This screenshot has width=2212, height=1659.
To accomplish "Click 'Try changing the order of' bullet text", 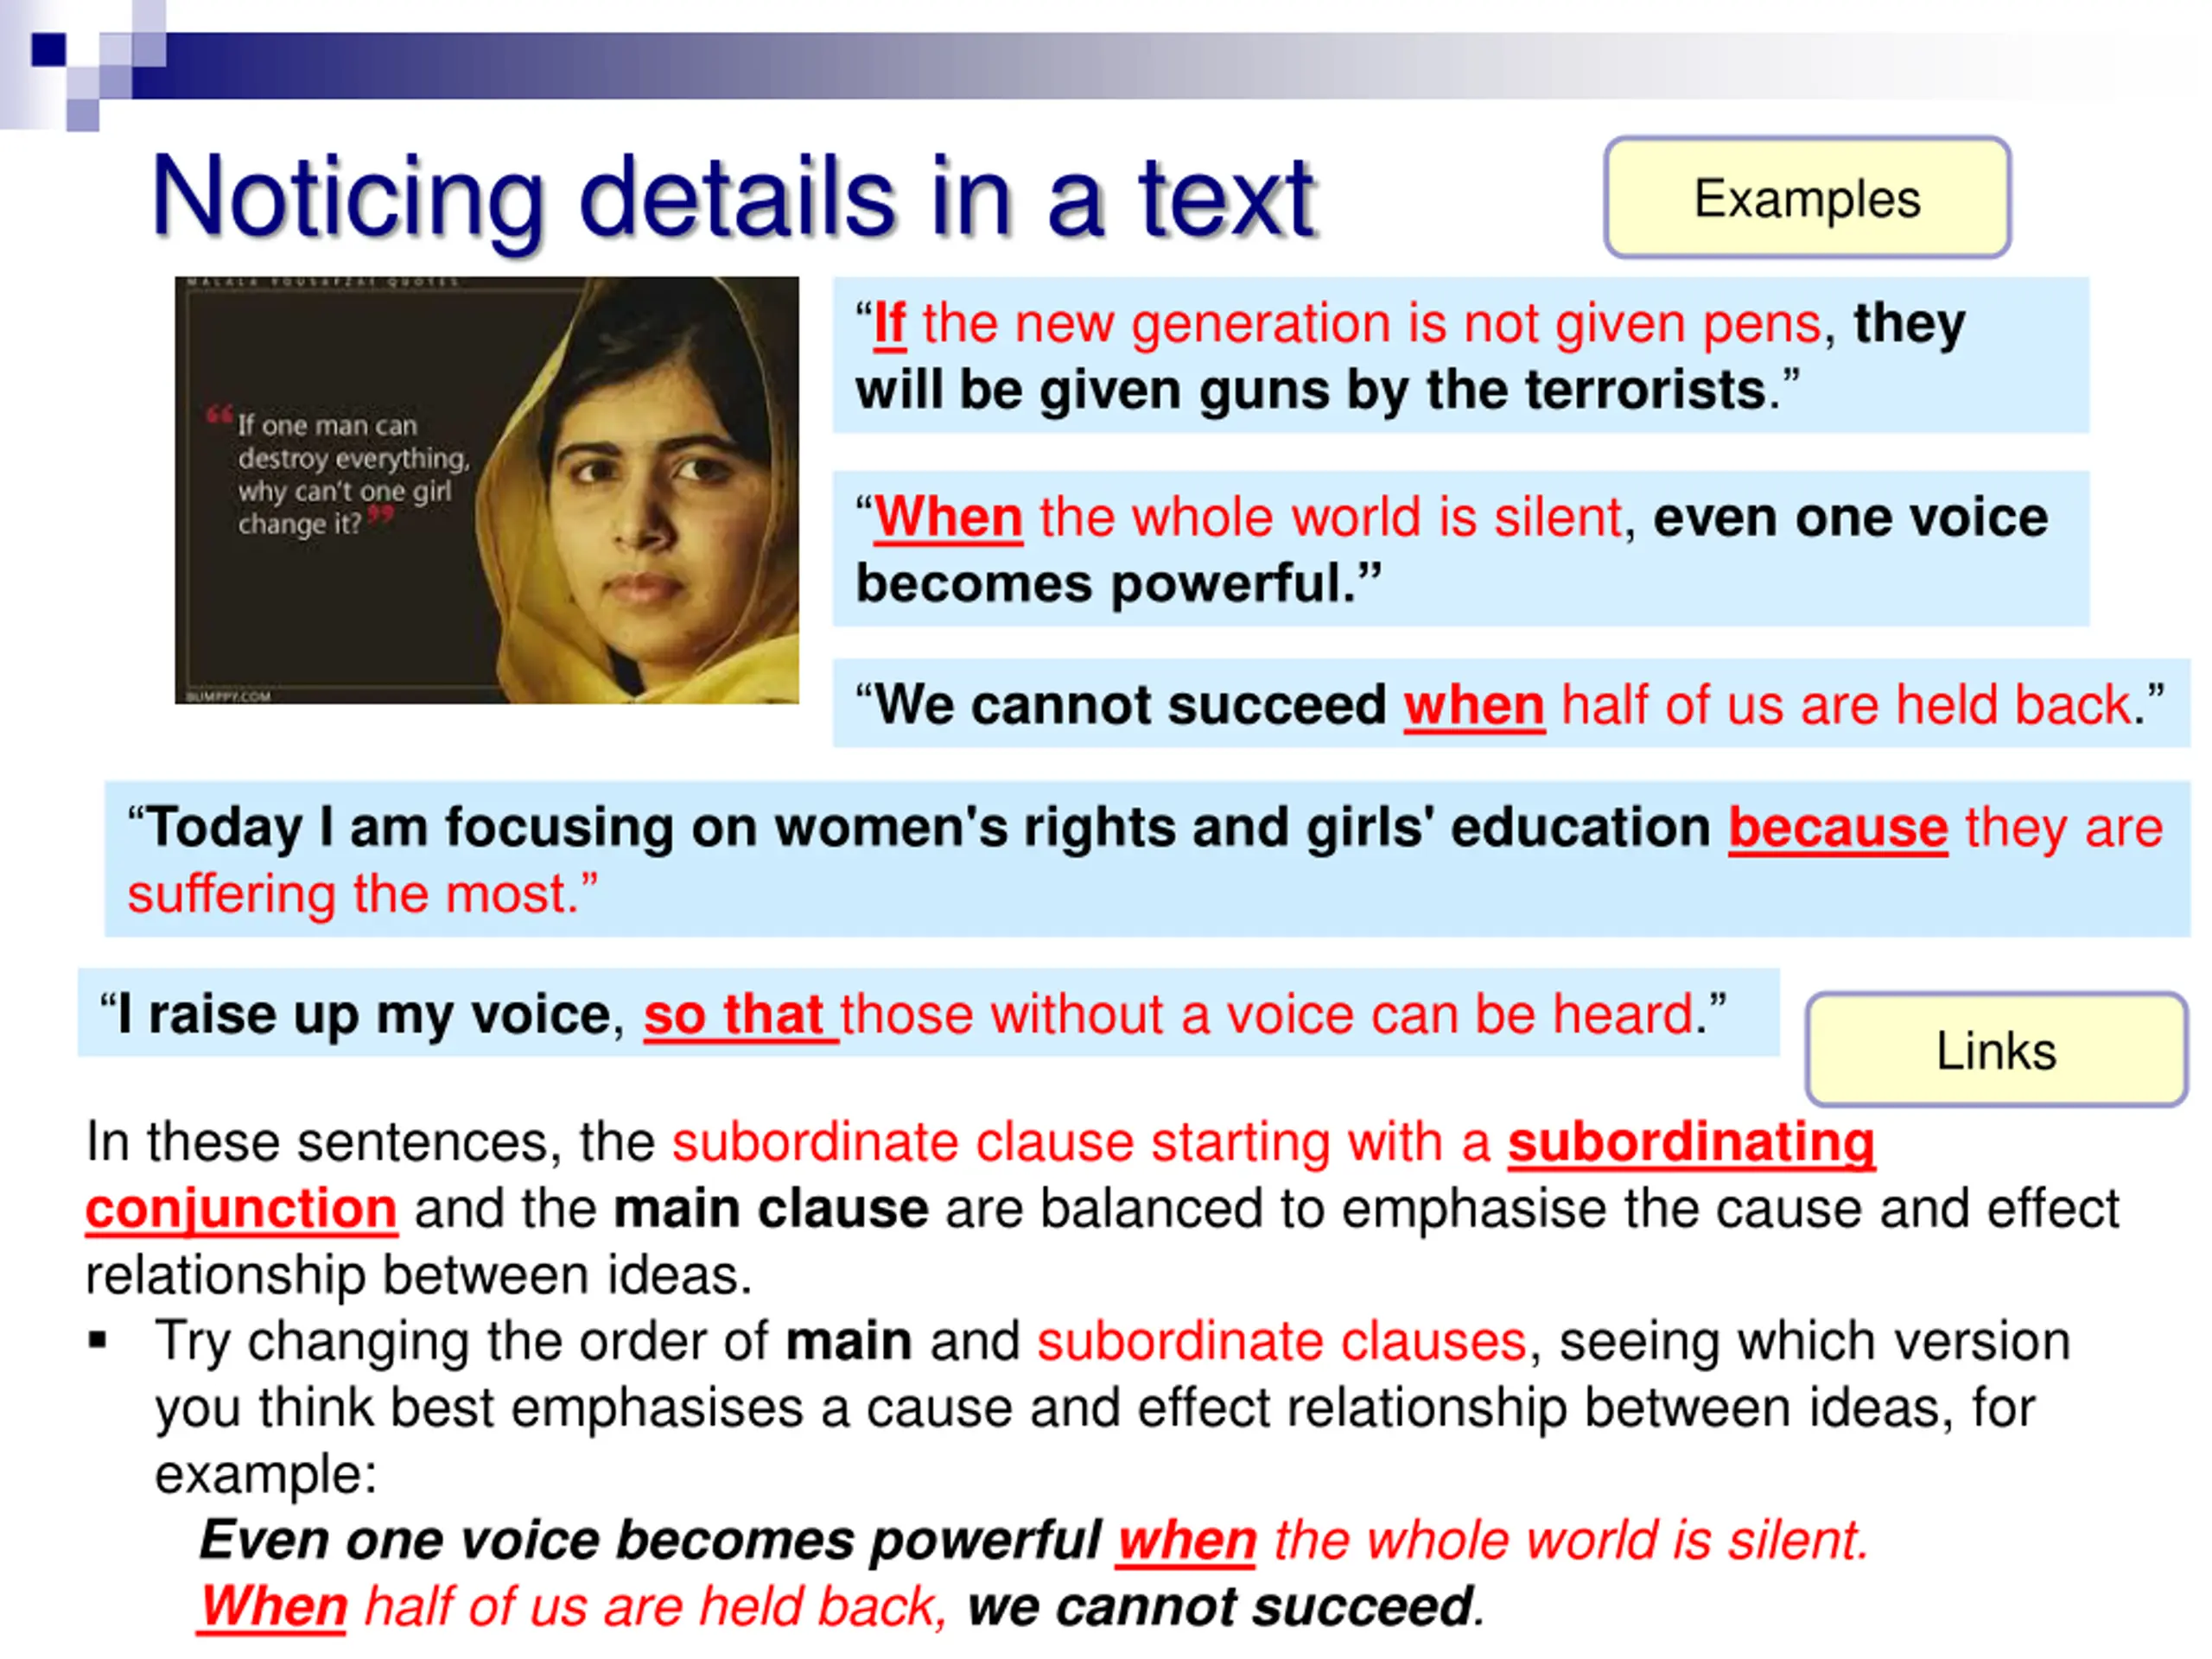I will tap(461, 1342).
